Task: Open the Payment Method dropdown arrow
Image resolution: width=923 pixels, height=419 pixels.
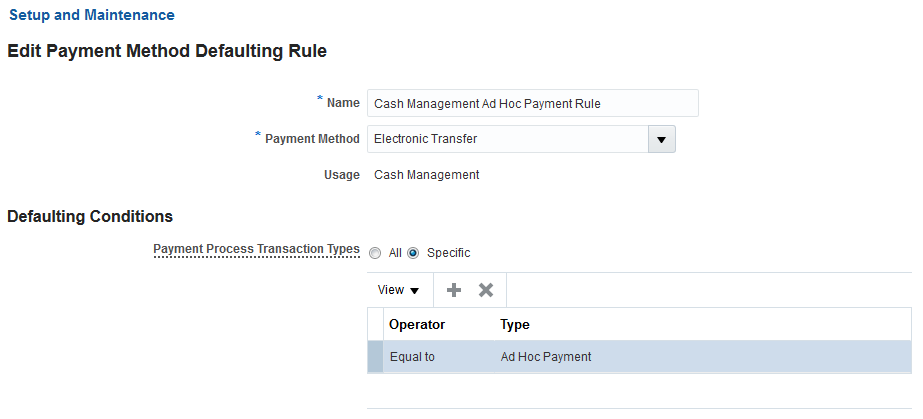Action: tap(661, 139)
